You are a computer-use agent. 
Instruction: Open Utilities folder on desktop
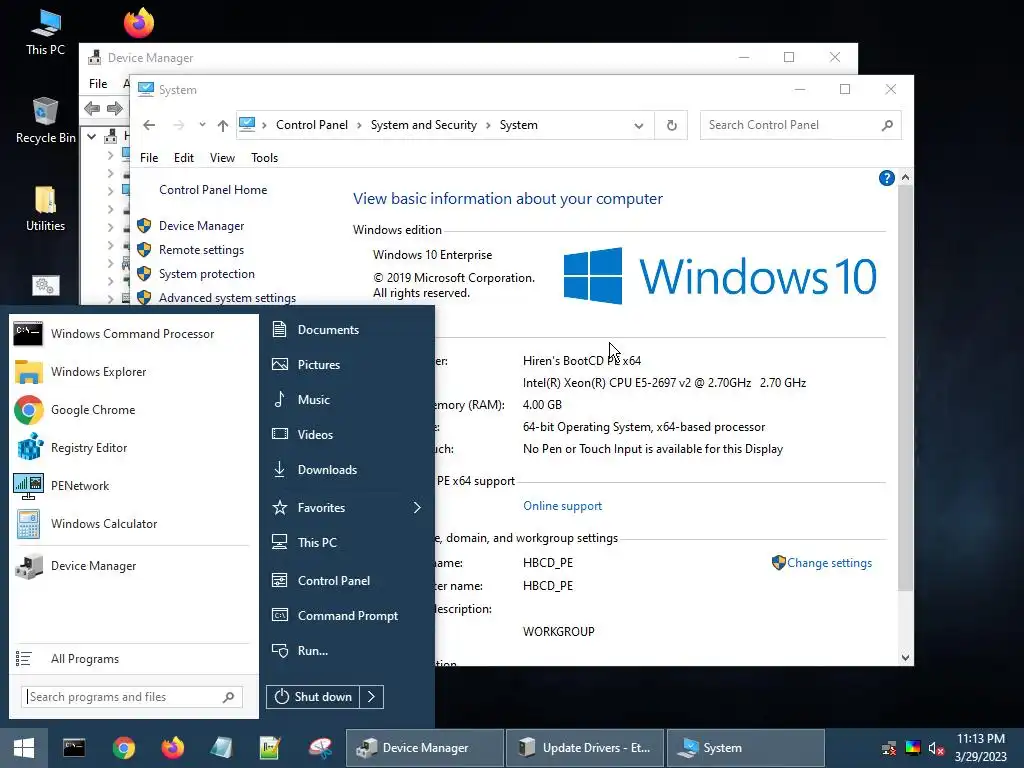[45, 209]
